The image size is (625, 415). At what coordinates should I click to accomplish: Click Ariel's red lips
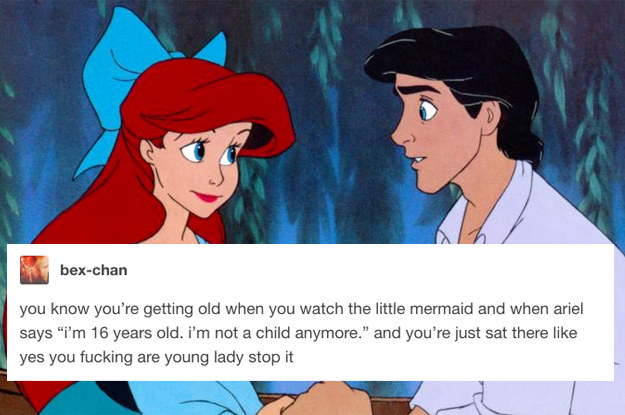point(206,197)
